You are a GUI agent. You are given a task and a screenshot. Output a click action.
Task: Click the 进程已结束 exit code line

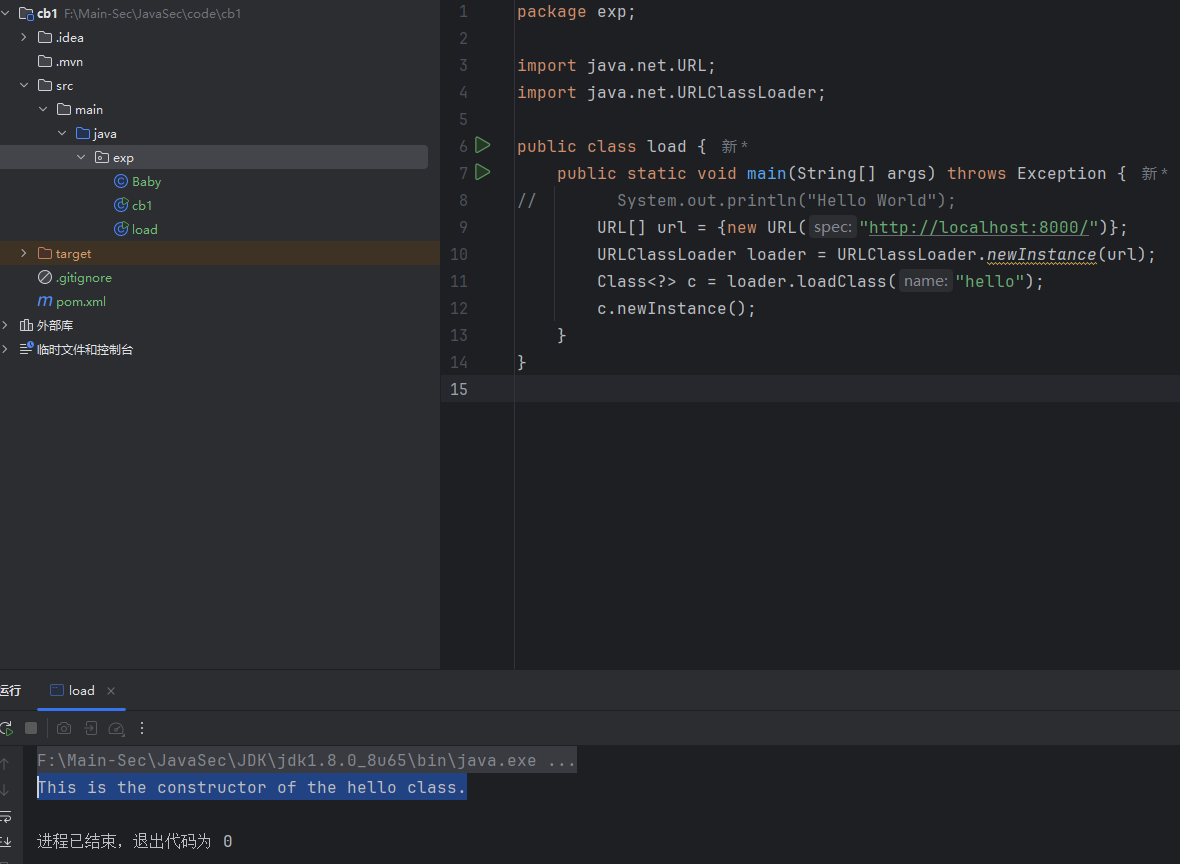135,841
